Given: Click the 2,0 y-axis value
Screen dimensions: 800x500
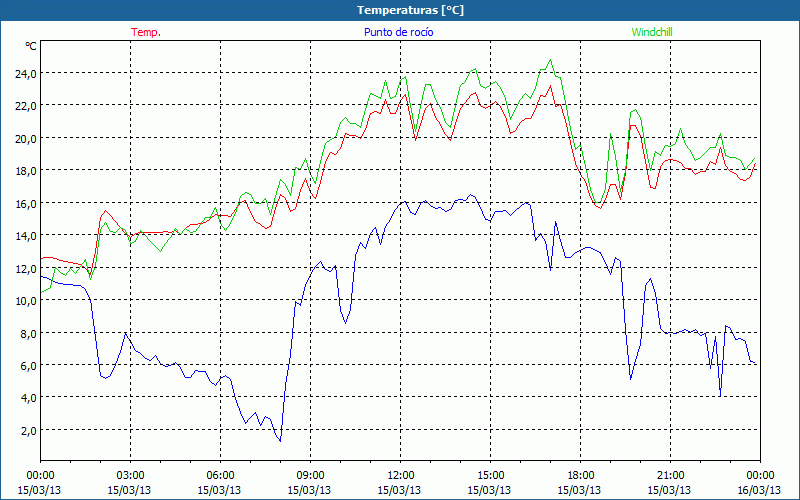Looking at the screenshot, I should coord(28,430).
